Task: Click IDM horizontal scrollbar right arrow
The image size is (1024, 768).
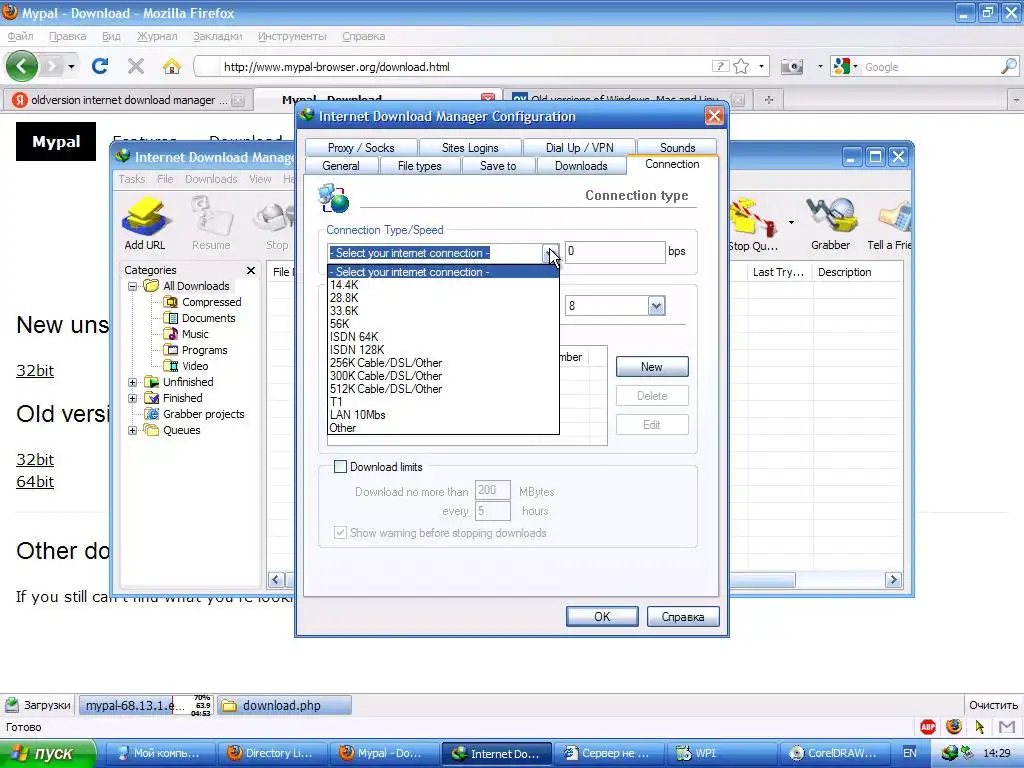Action: tap(893, 579)
